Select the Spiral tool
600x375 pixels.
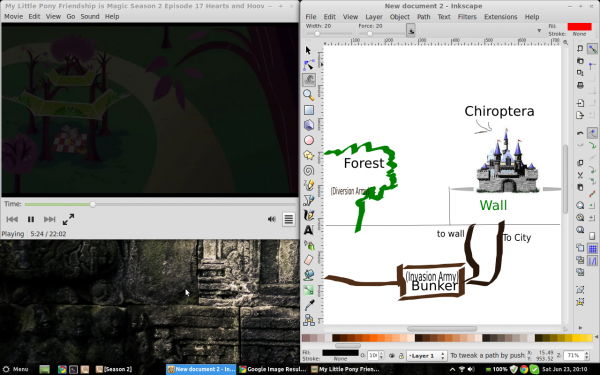point(309,170)
